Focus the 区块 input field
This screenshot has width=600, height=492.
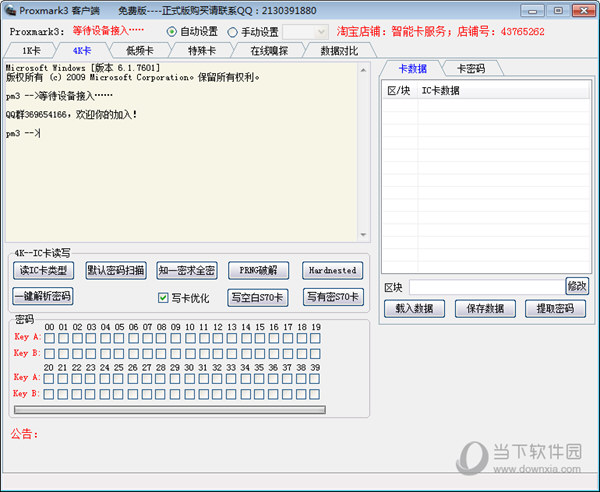(x=487, y=287)
